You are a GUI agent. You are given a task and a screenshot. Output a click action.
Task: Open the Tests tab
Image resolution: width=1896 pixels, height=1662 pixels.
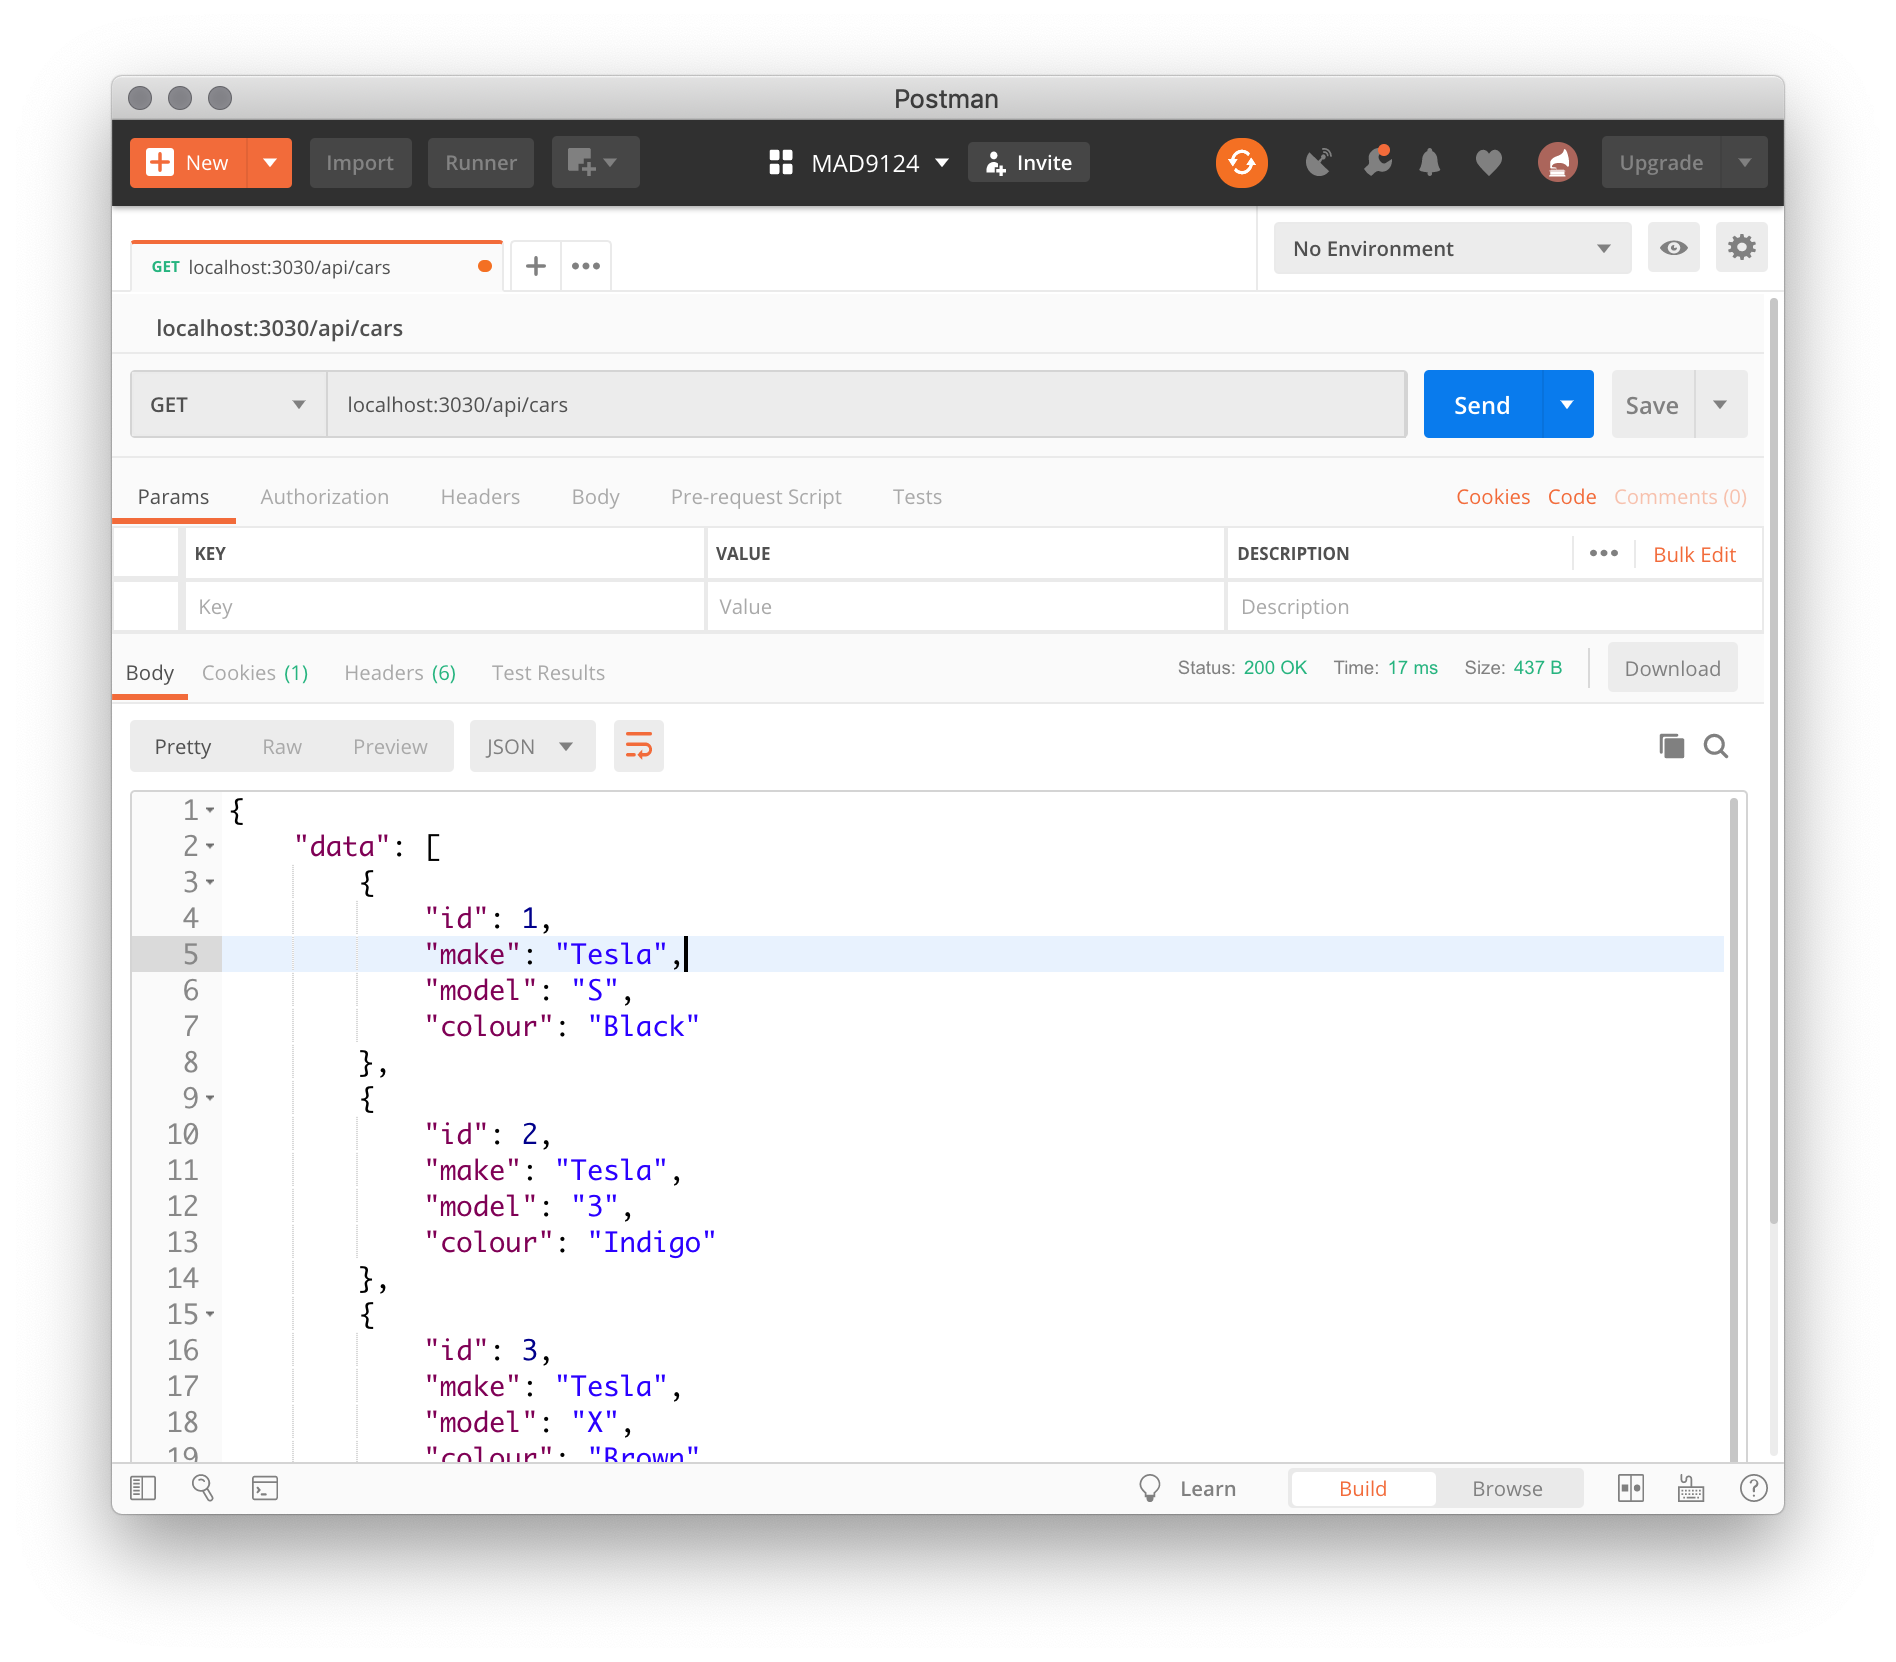[917, 497]
